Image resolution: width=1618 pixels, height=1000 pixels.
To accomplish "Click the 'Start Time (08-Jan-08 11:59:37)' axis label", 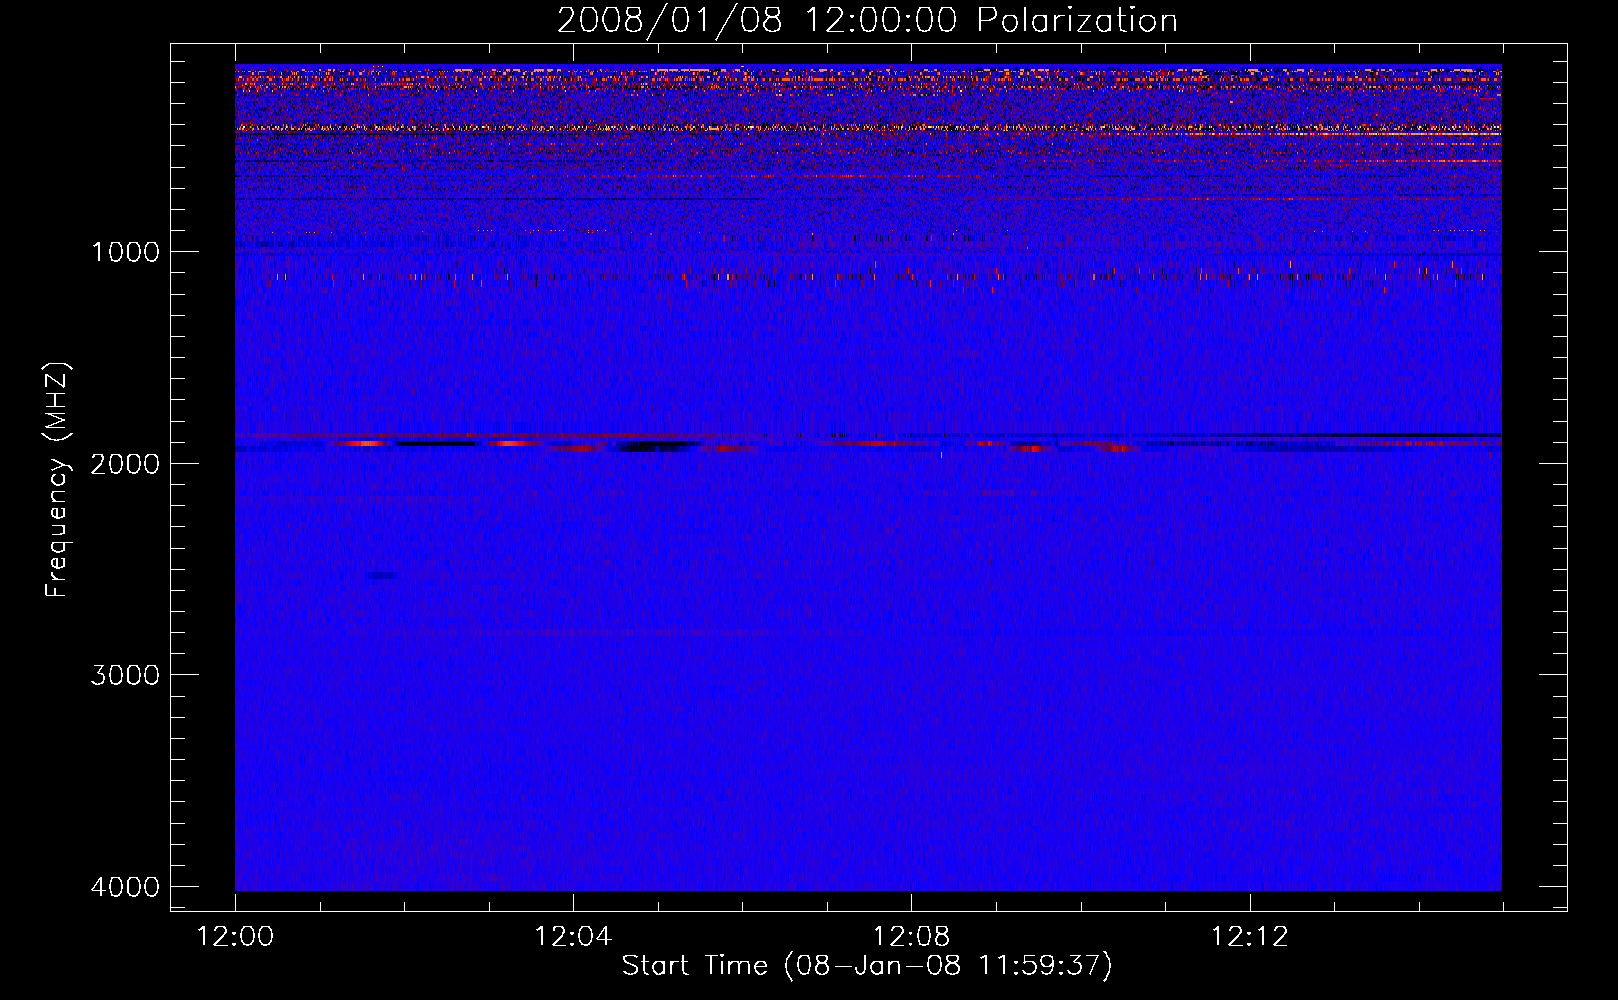I will point(867,966).
